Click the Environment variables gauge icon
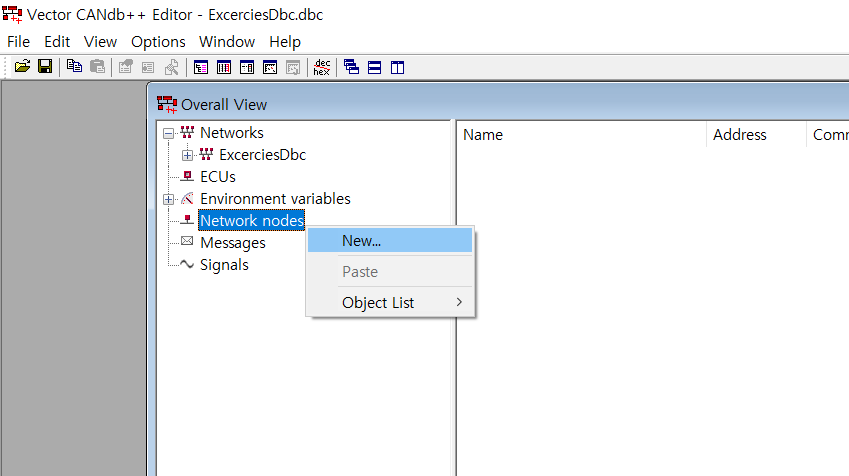This screenshot has height=476, width=849. click(x=187, y=198)
